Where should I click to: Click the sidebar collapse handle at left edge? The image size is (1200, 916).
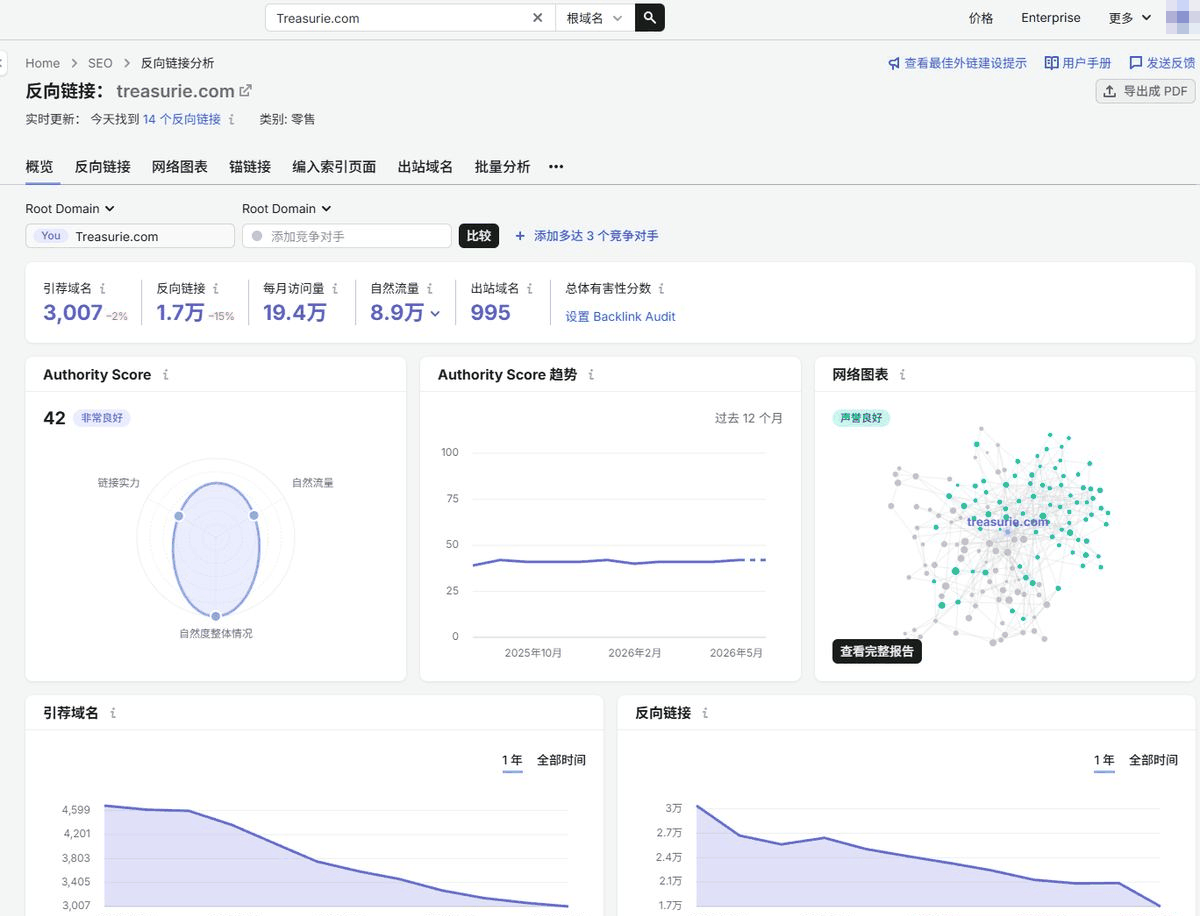click(3, 63)
